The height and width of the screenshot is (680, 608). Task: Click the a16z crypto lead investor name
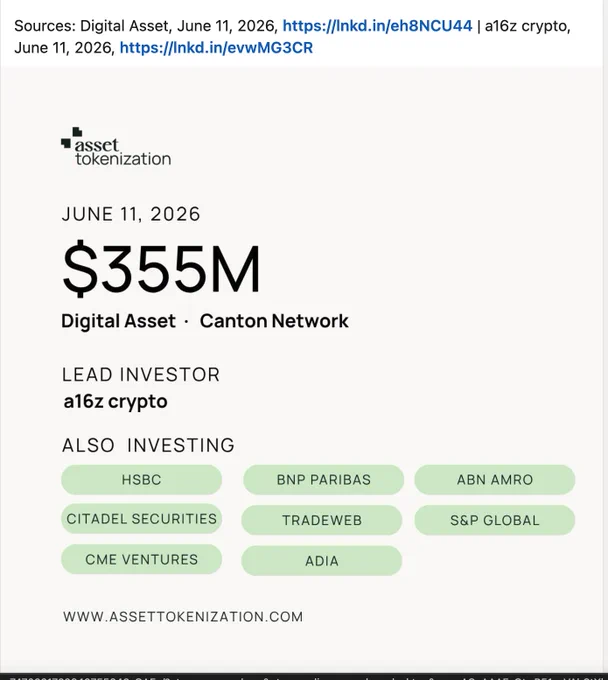click(115, 402)
